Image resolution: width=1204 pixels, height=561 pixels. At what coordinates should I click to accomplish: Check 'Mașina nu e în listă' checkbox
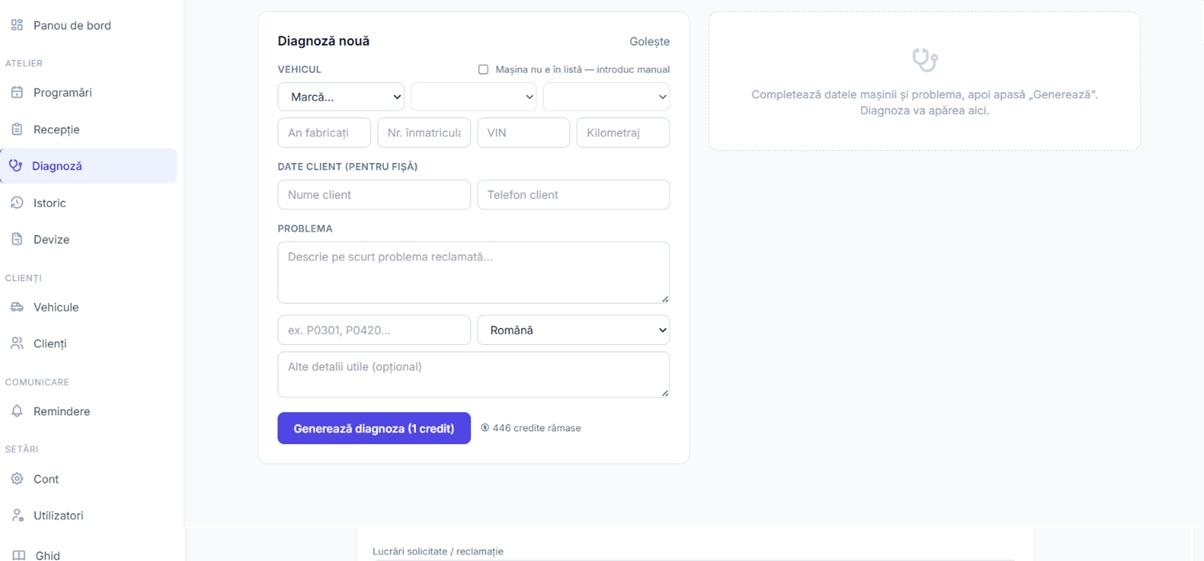click(483, 70)
